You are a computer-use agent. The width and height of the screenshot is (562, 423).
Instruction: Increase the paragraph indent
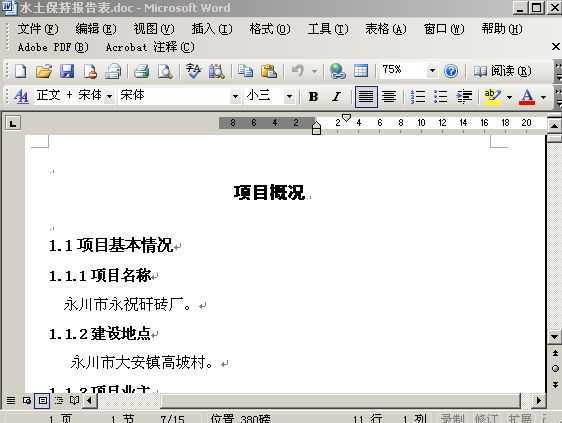point(464,96)
